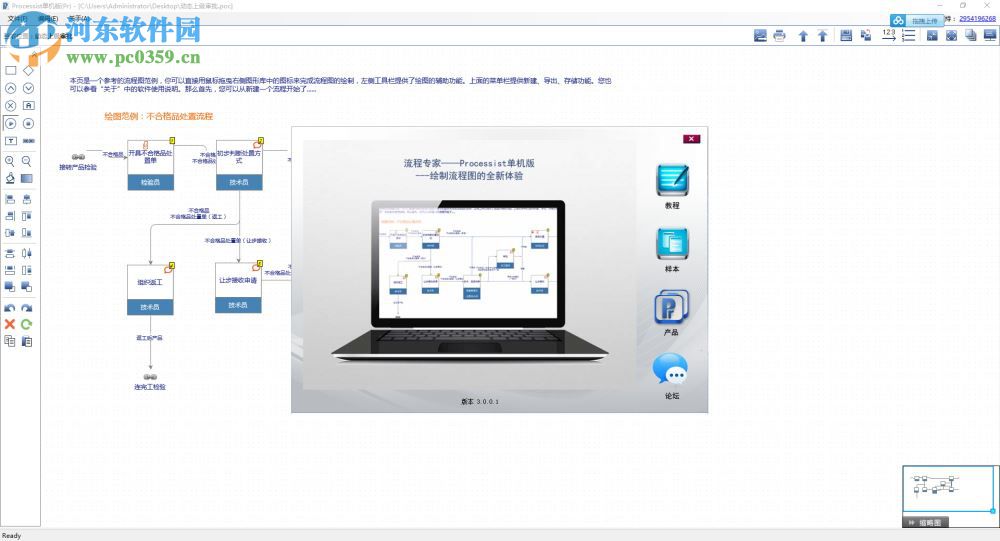
Task: Pick the circled up-chevron shape
Action: point(11,88)
